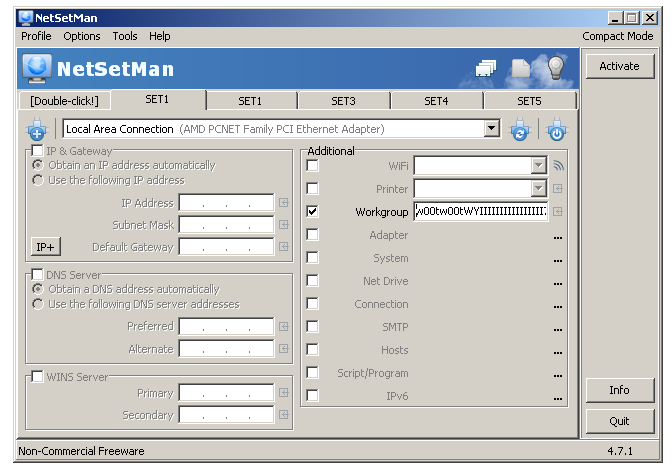Click the arrow icon beside the Workgroup field
Screen dimensions: 672x472
point(558,212)
